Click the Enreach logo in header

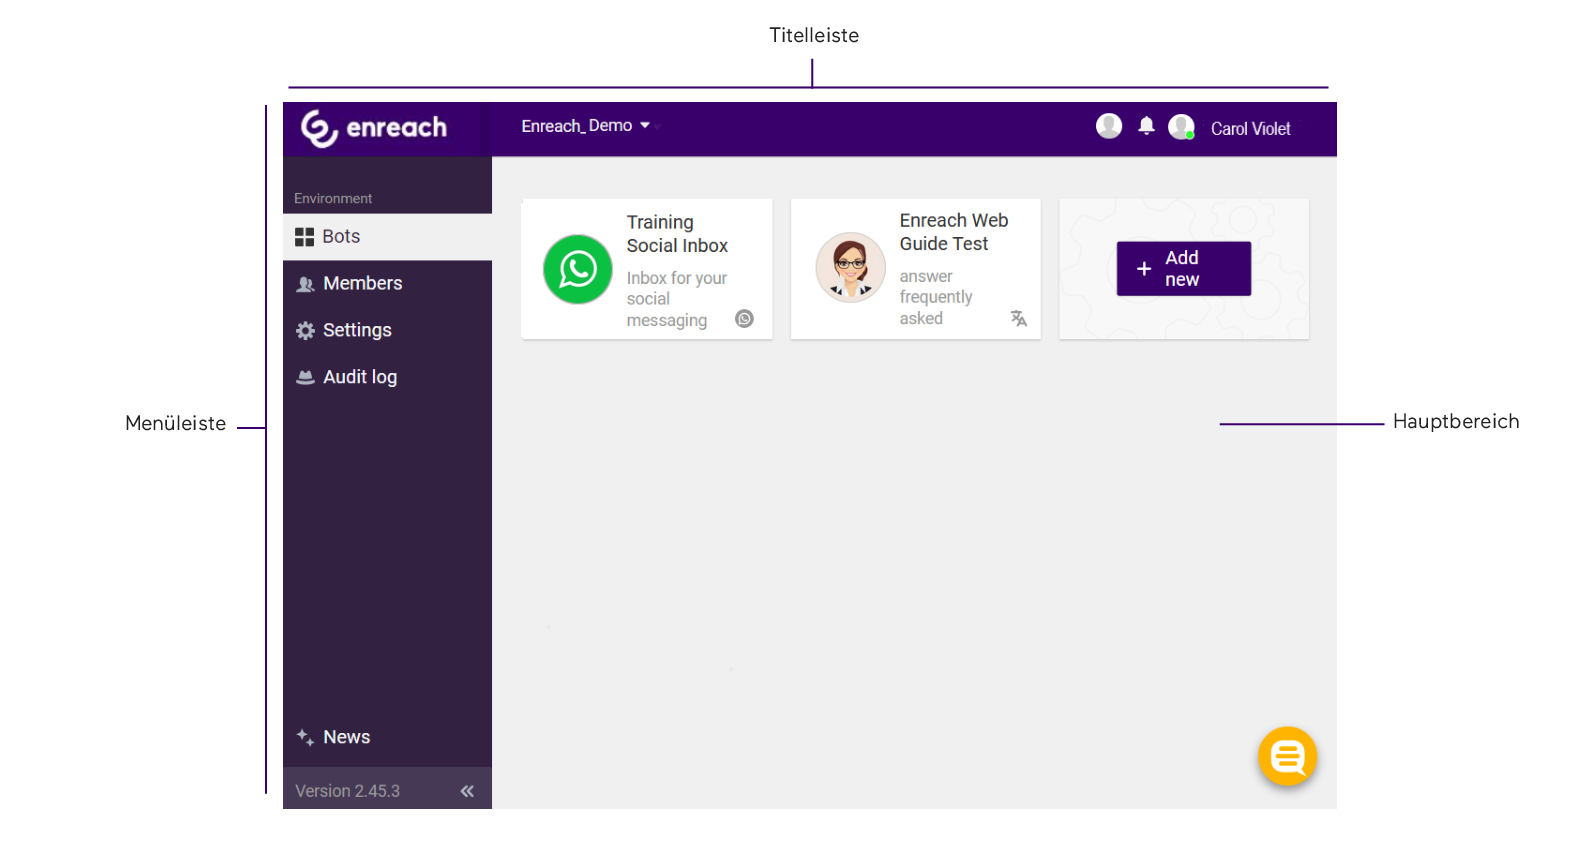click(374, 128)
